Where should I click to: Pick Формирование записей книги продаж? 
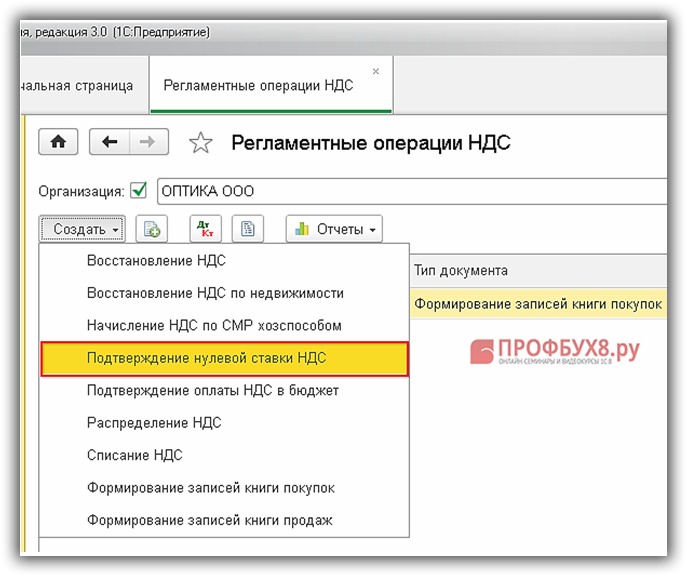pos(210,520)
